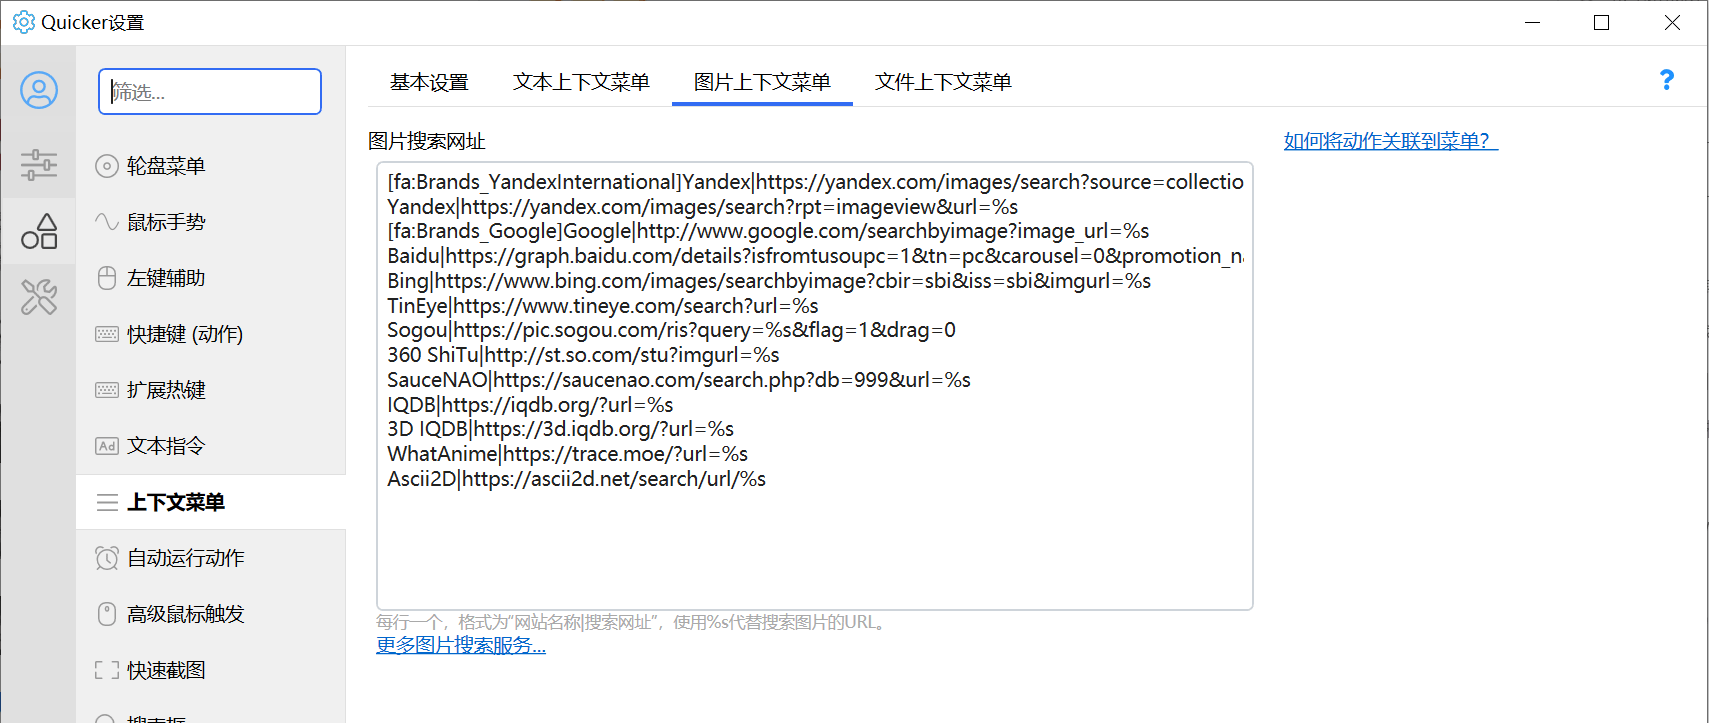The width and height of the screenshot is (1709, 723).
Task: Open the wrench tools sidebar icon
Action: point(39,297)
